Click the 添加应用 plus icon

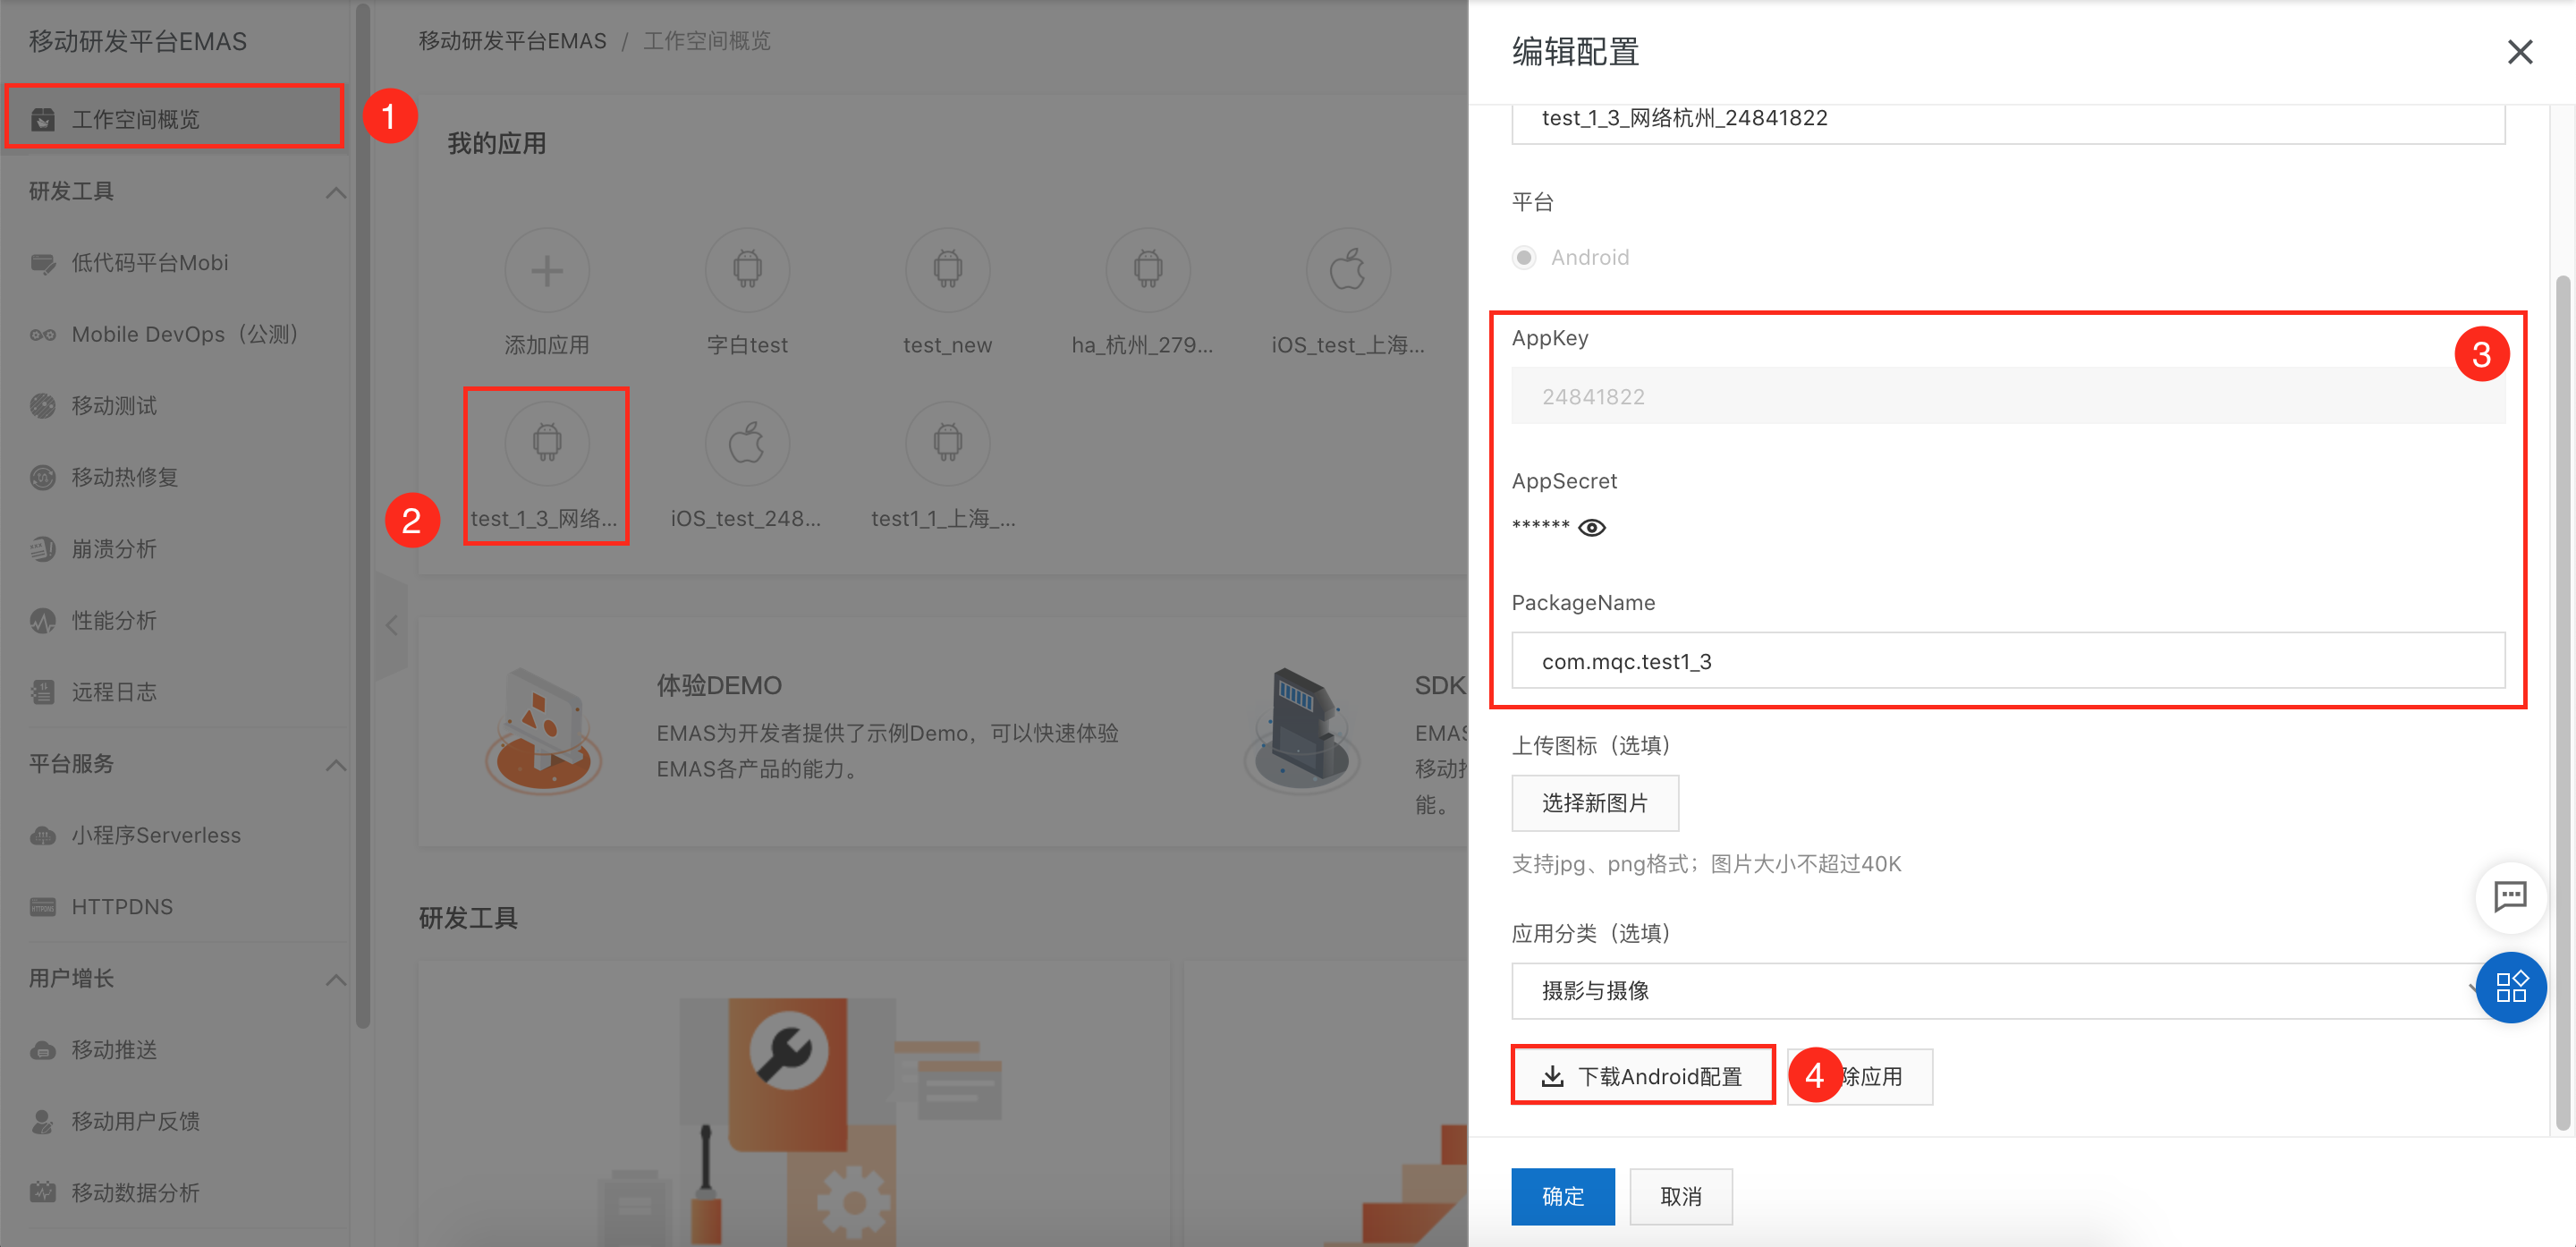547,270
